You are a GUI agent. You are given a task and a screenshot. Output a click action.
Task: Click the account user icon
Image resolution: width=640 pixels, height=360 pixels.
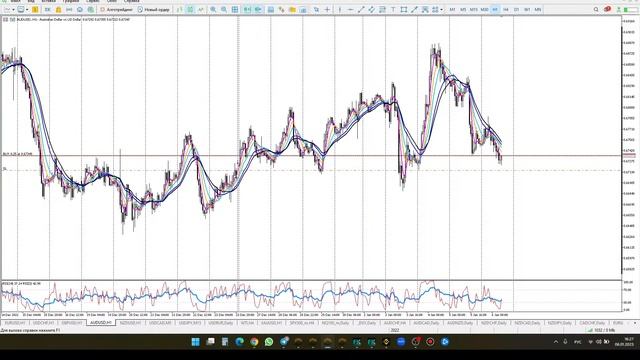click(x=619, y=9)
